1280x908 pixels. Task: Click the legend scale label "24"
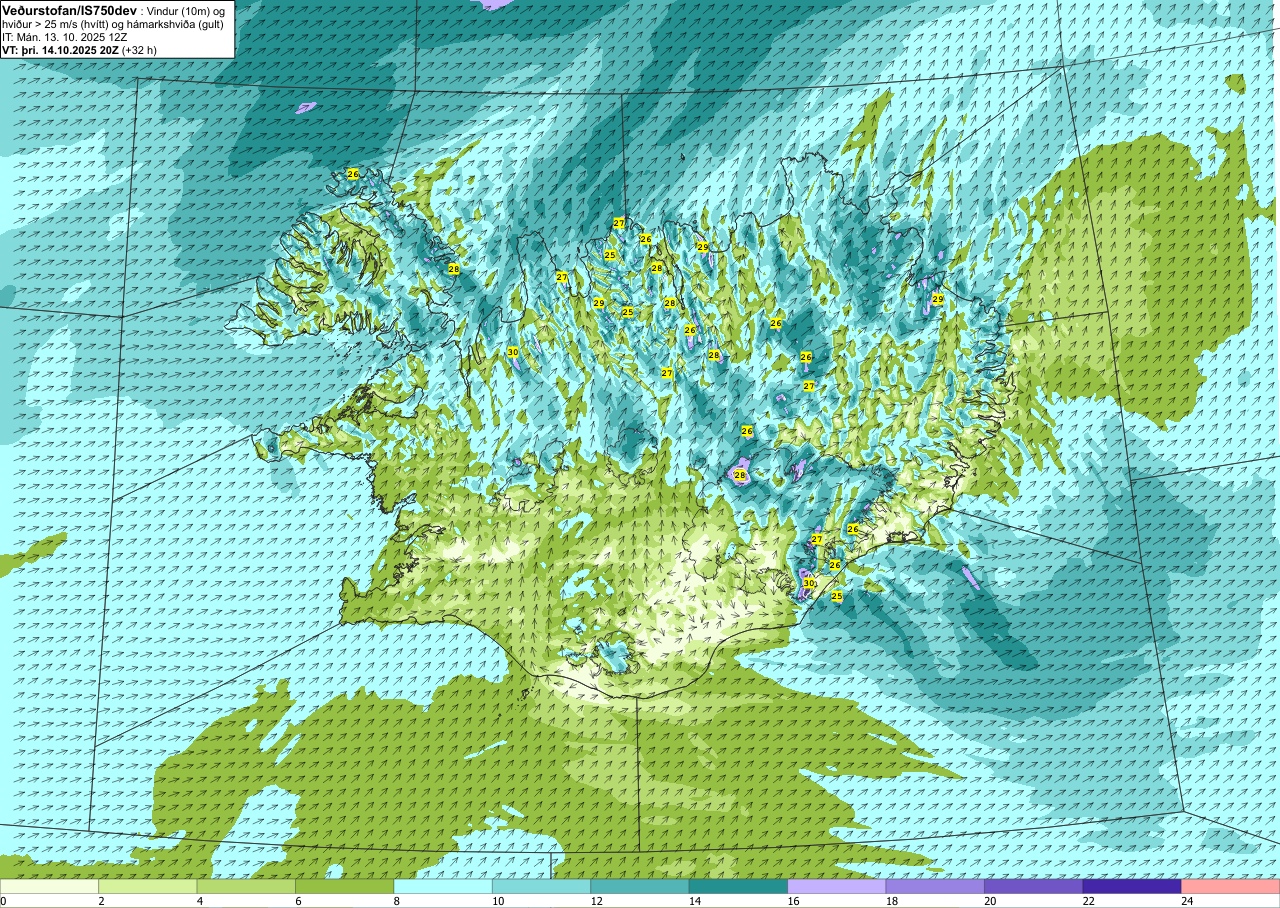point(1185,901)
